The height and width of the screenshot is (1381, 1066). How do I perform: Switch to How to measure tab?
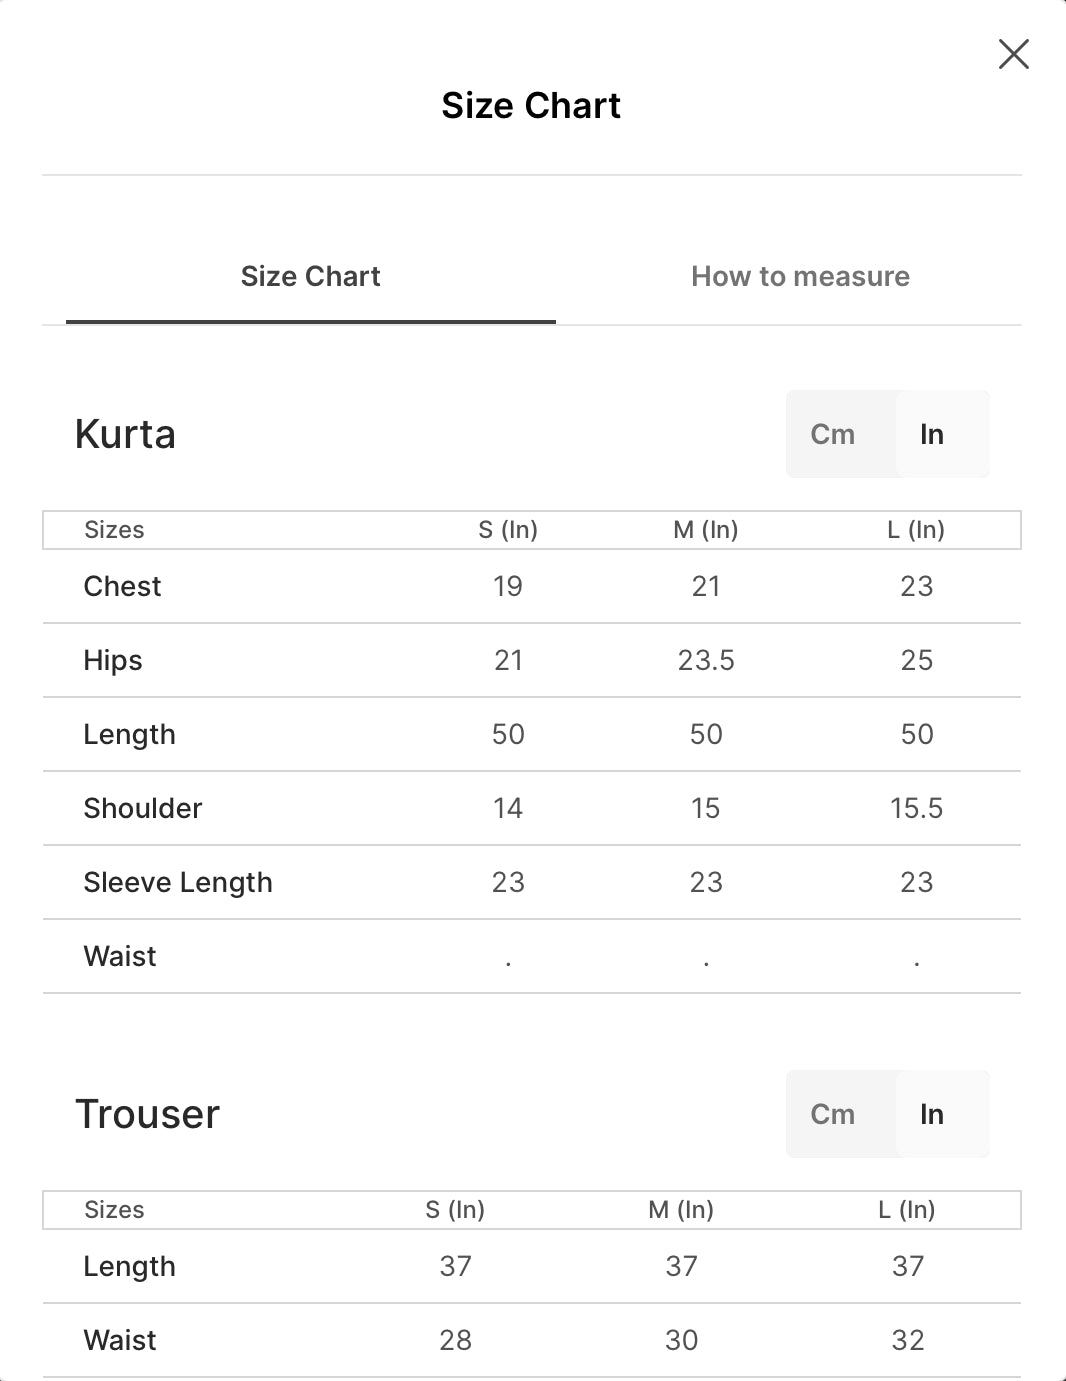(x=800, y=276)
